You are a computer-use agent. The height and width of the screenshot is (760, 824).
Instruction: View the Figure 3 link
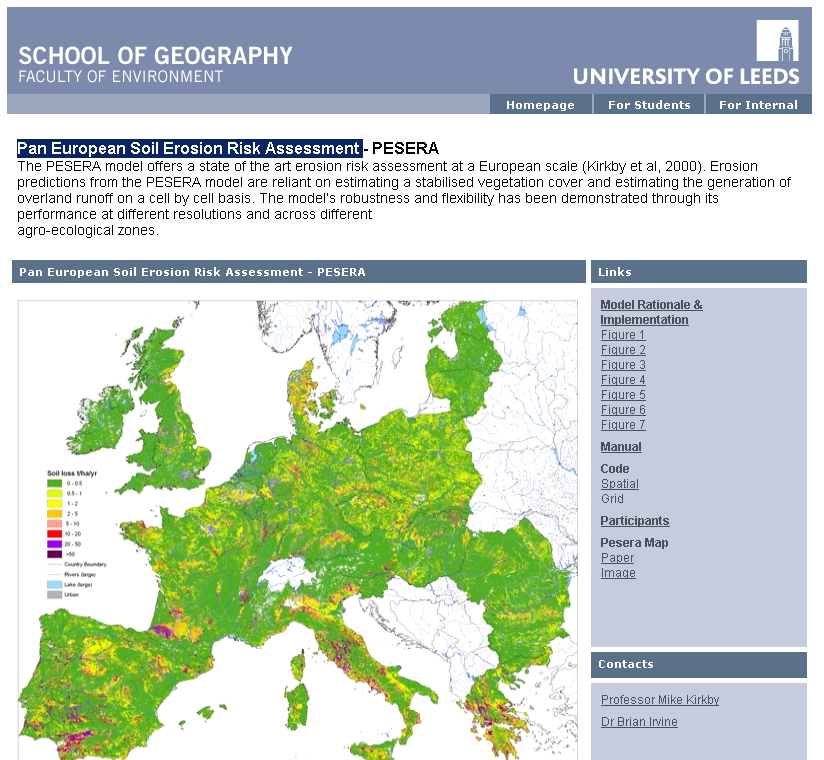click(623, 365)
